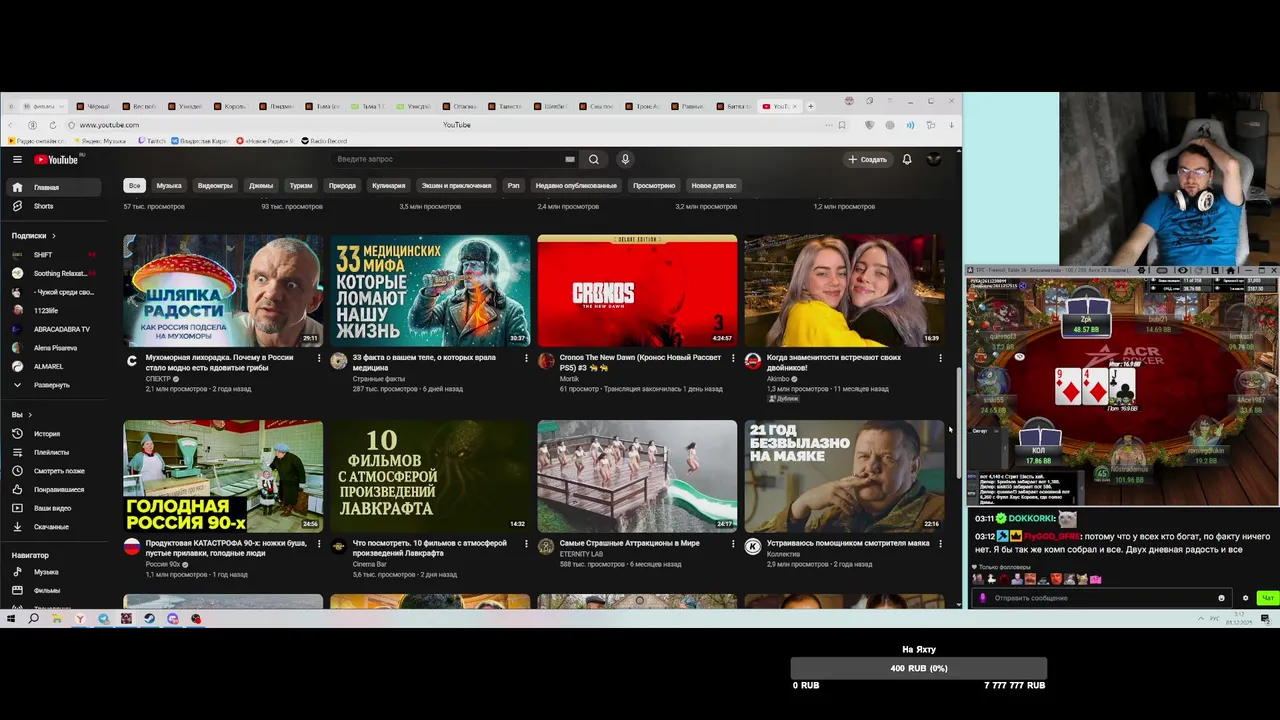1280x720 pixels.
Task: Open SHIFT channel subscription
Action: (x=52, y=255)
